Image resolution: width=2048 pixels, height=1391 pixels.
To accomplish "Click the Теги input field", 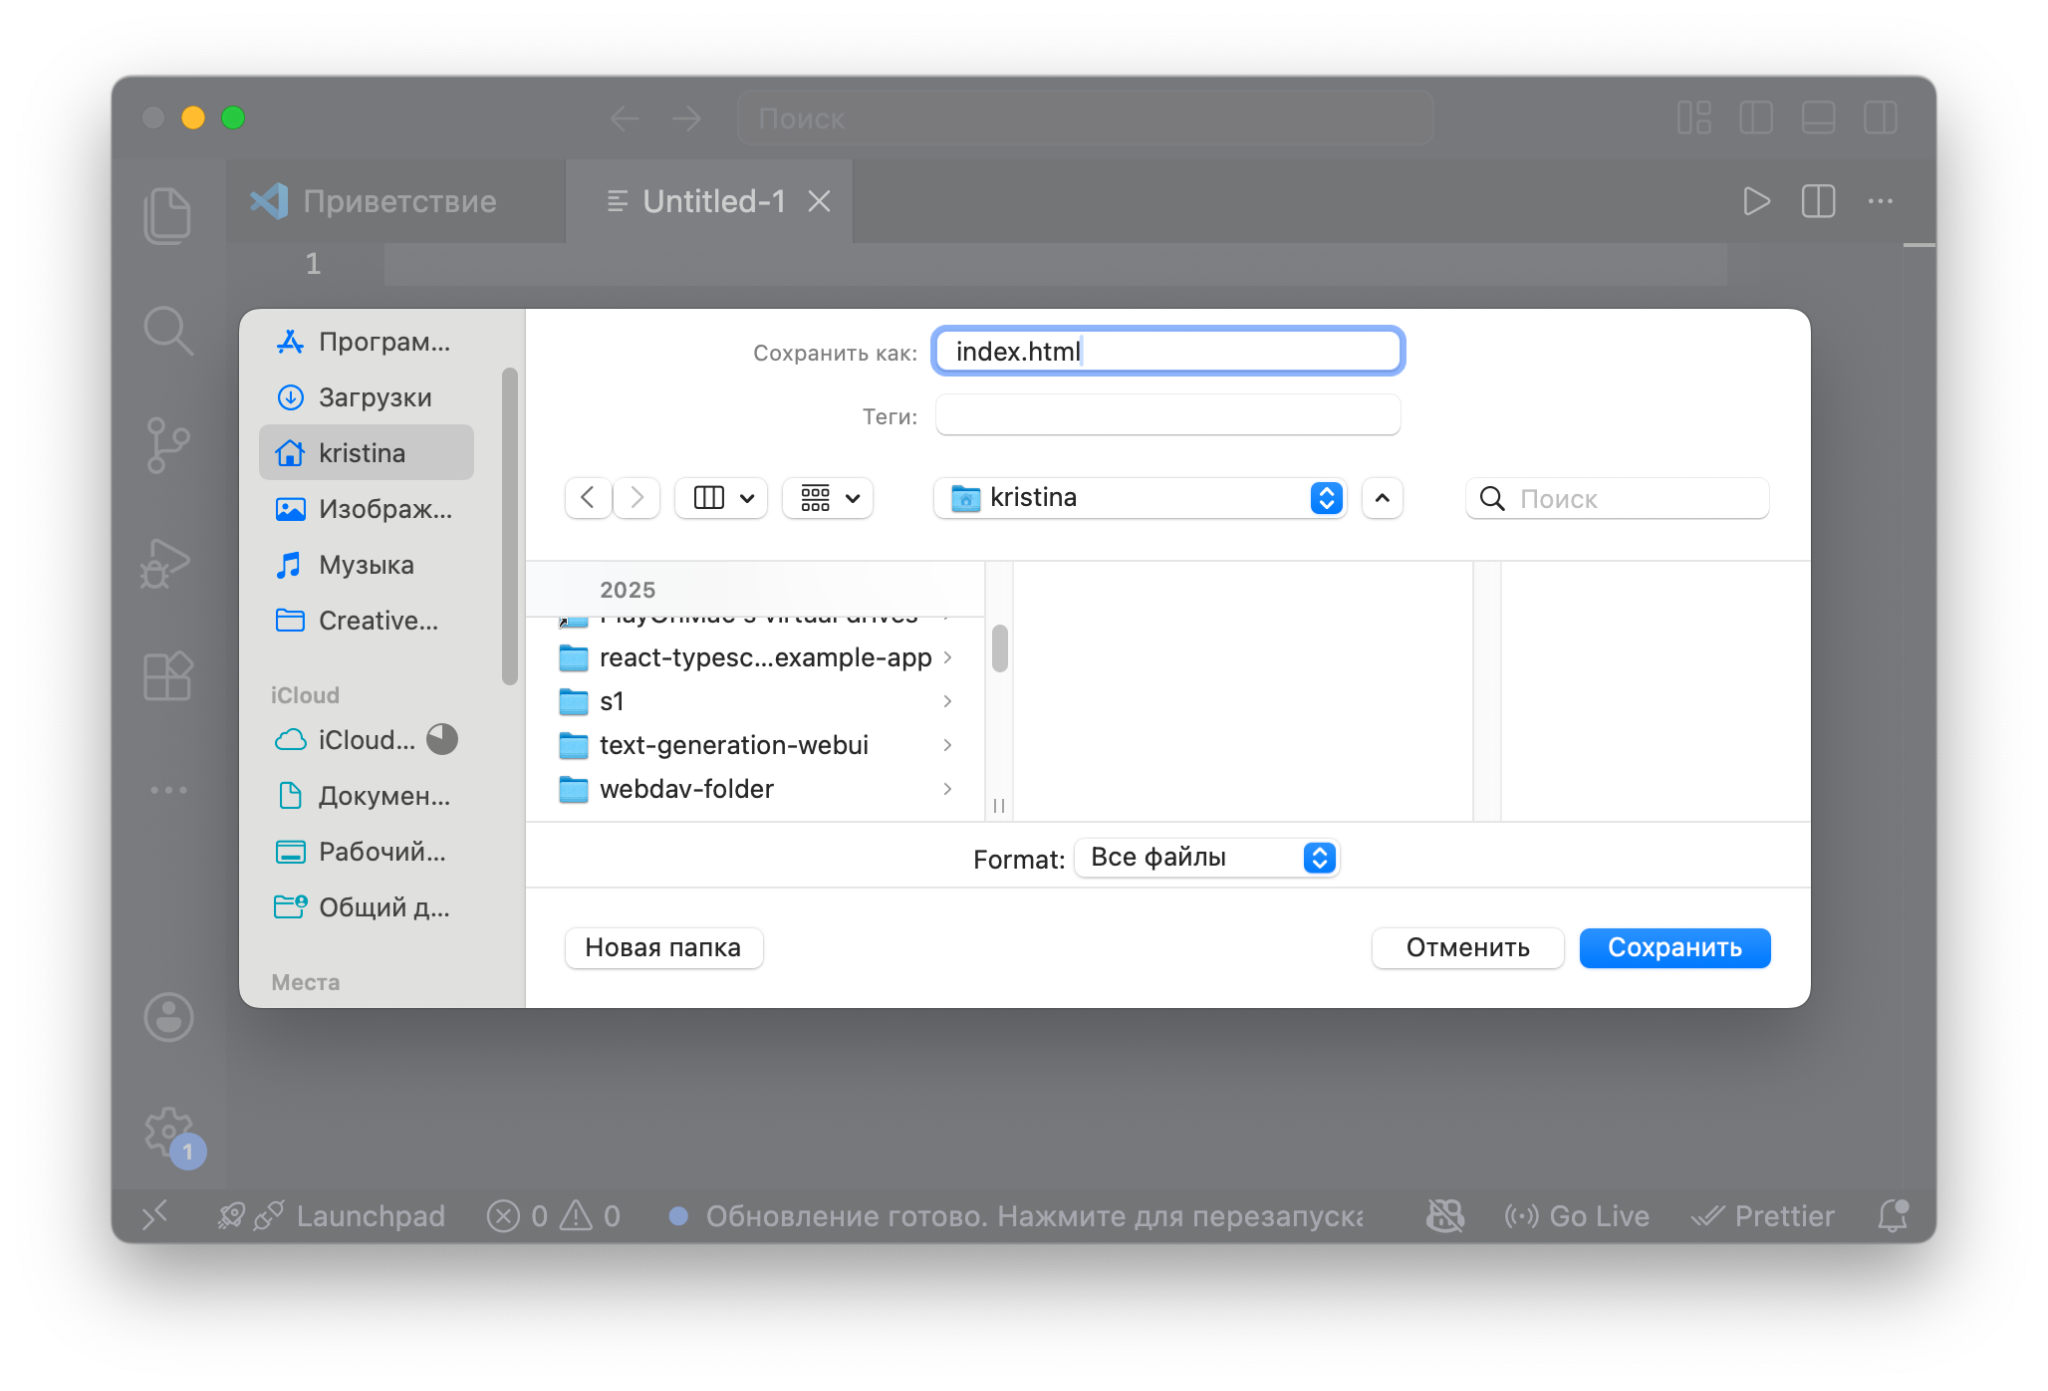I will [x=1167, y=415].
